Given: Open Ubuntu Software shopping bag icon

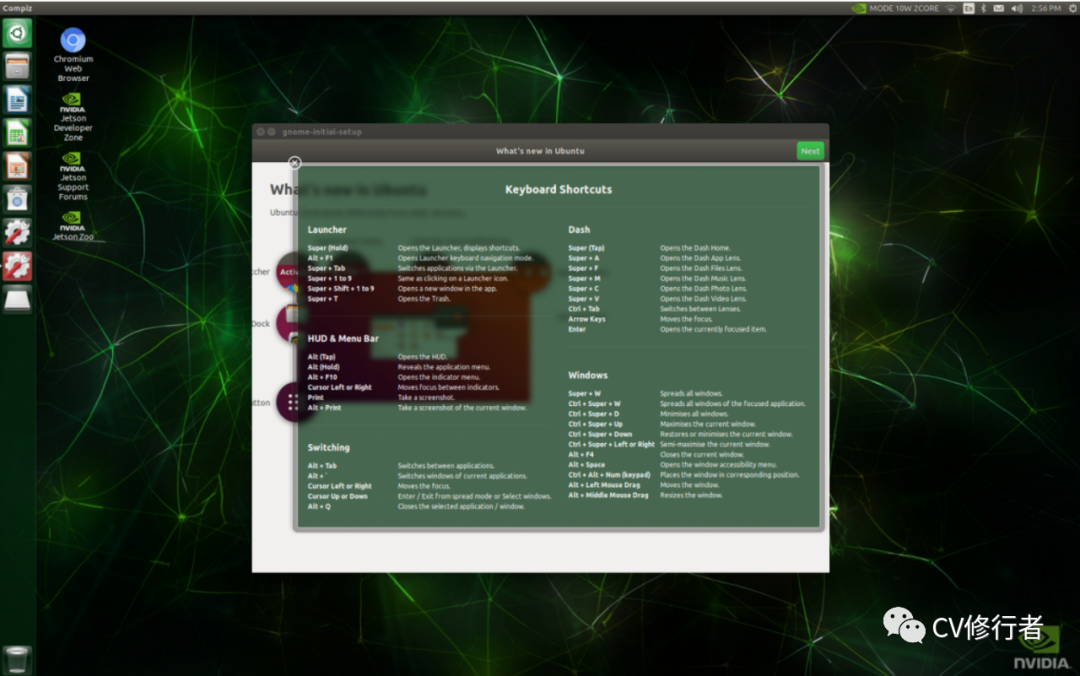Looking at the screenshot, I should [17, 199].
